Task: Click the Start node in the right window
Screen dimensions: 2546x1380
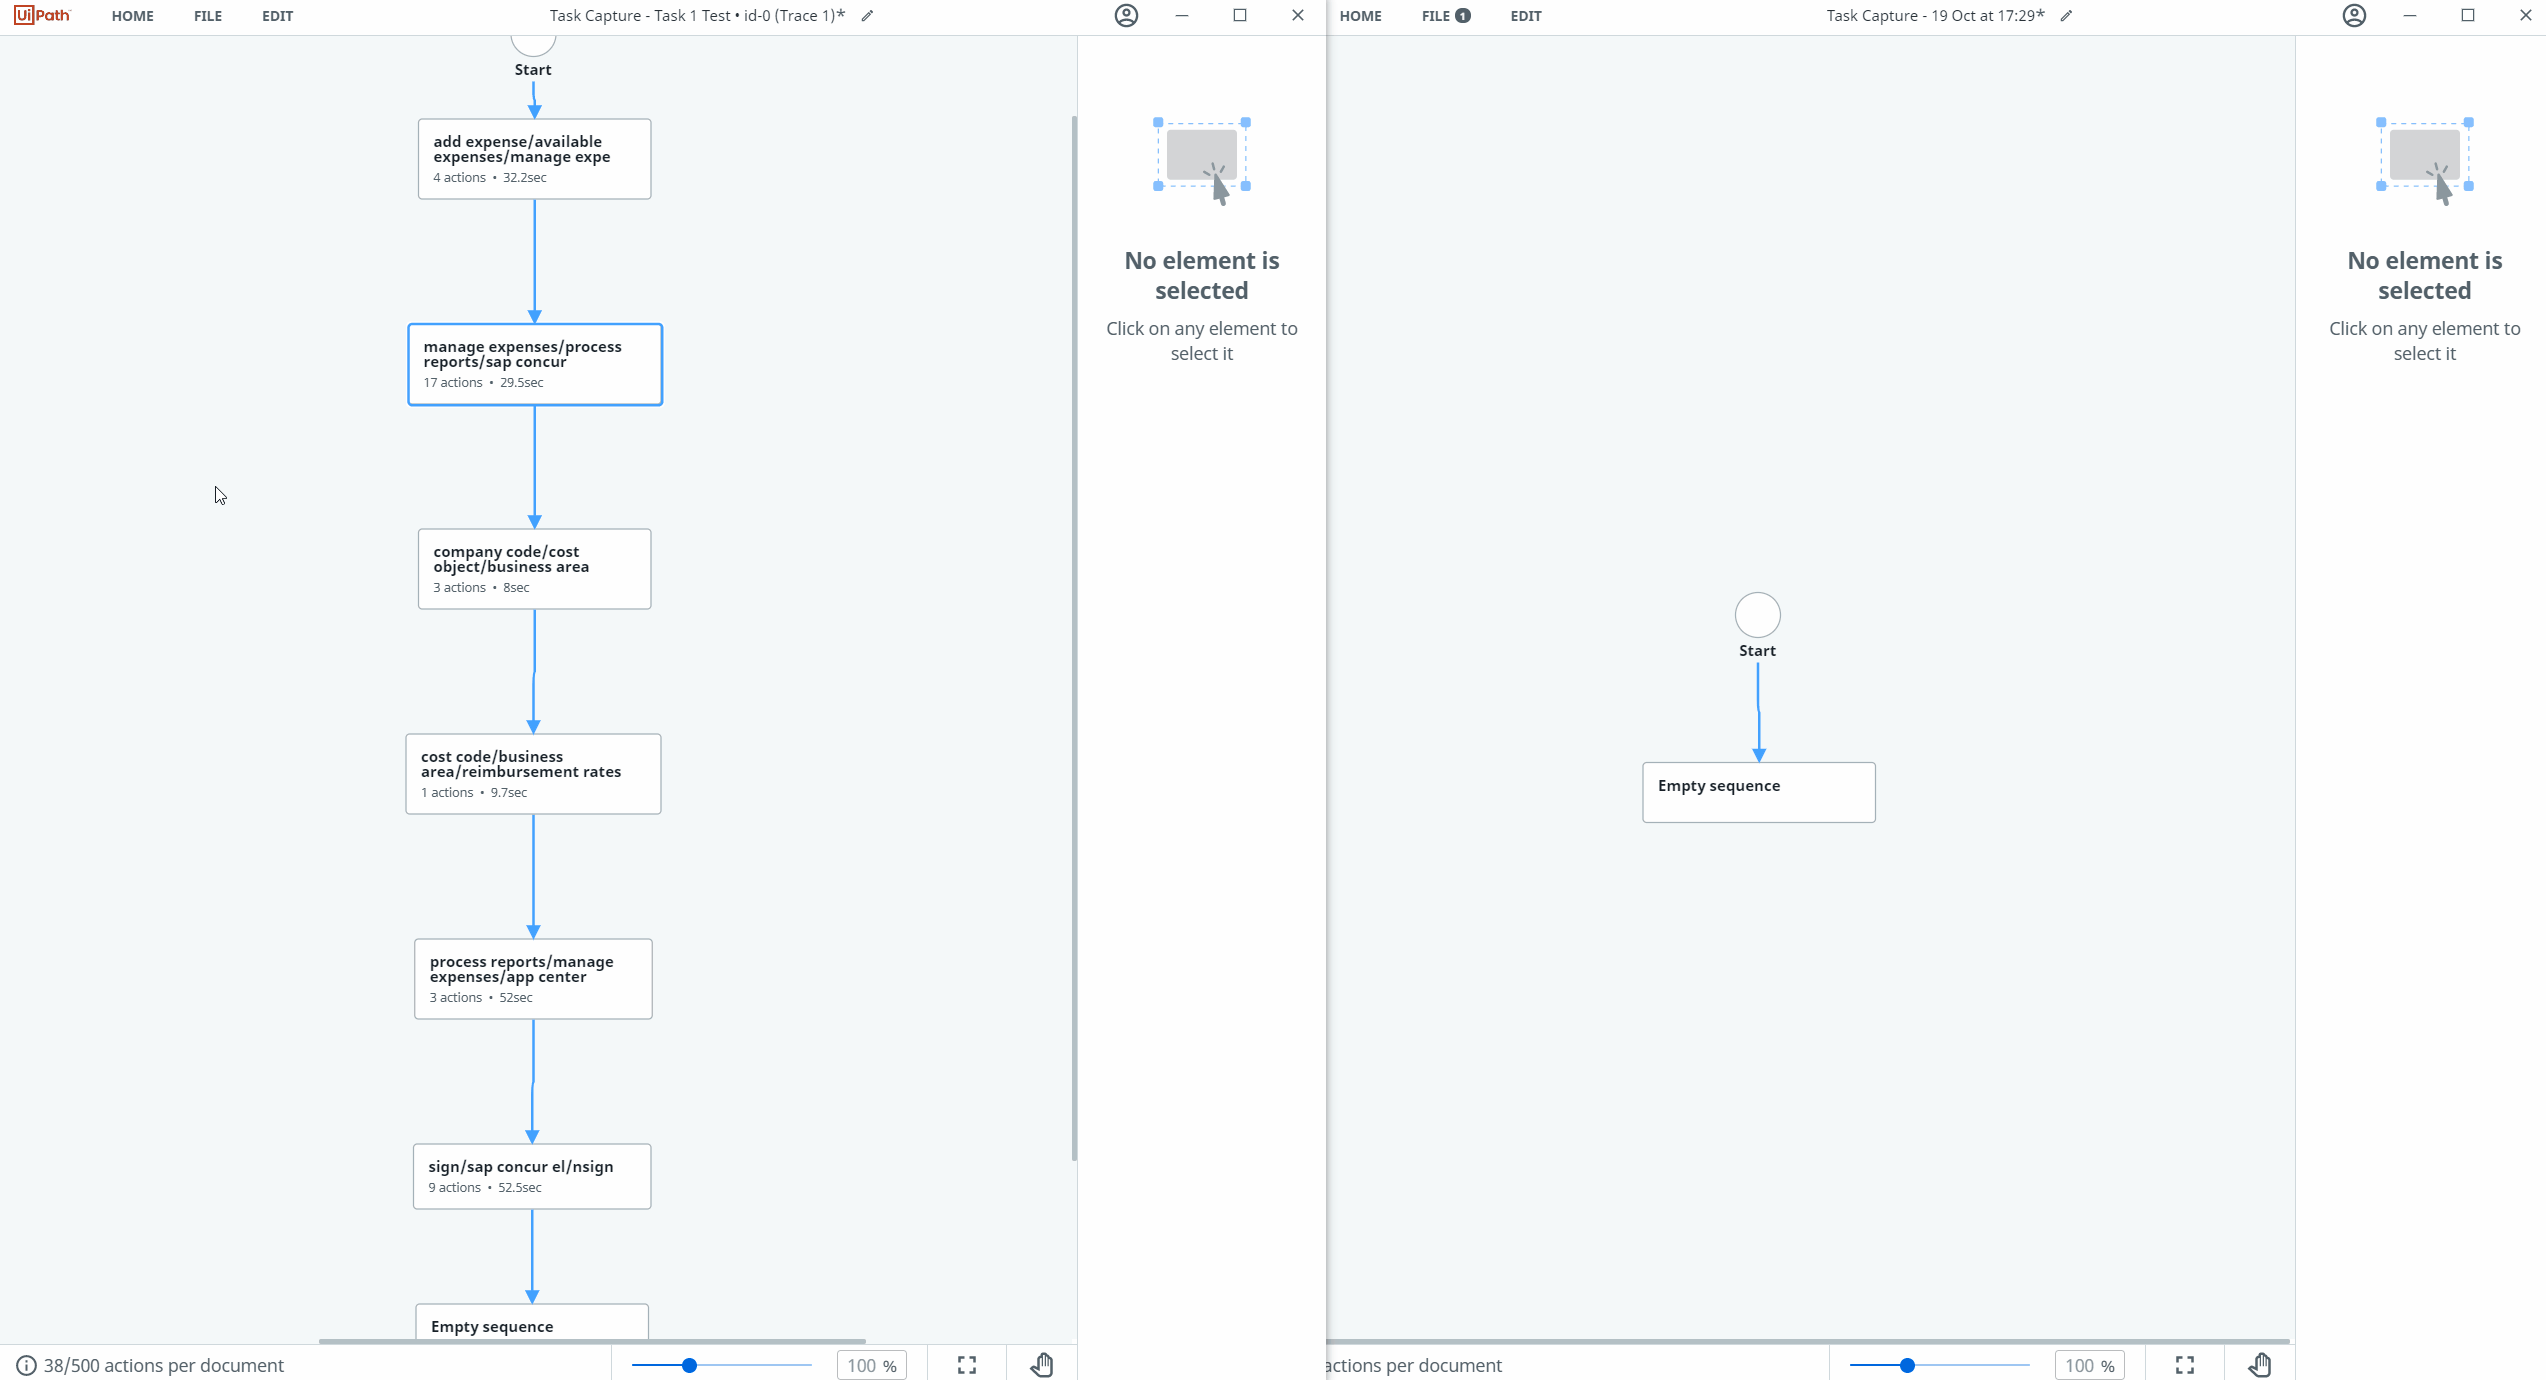Action: pos(1757,615)
